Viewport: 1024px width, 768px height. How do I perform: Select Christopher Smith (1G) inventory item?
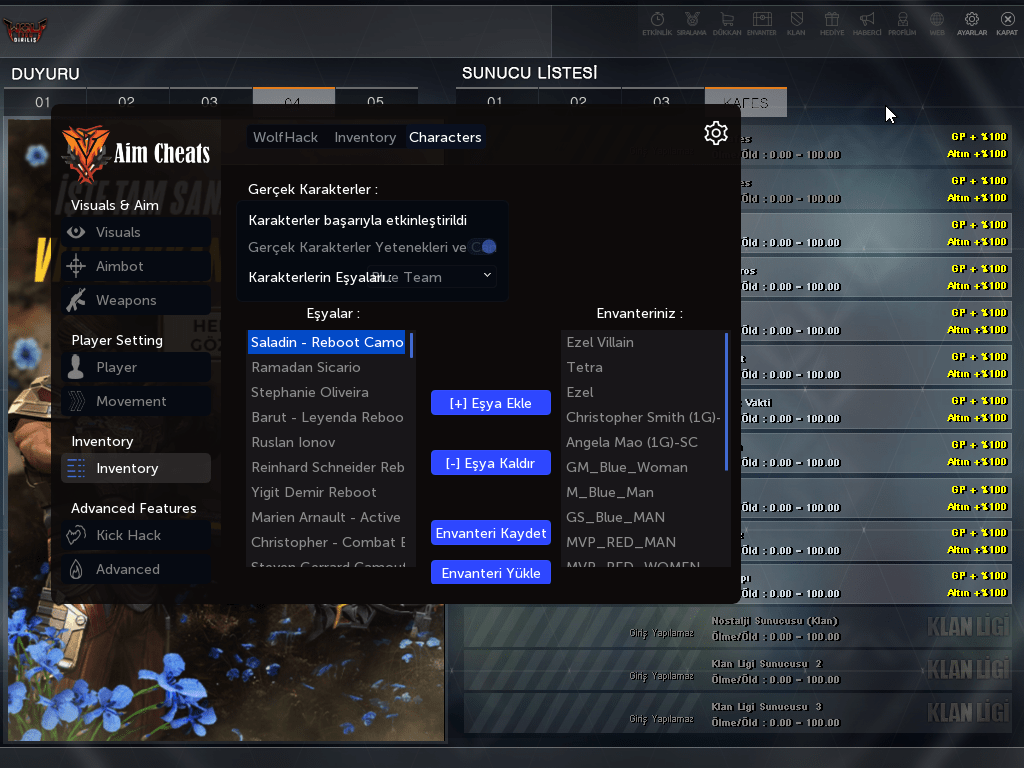pos(643,417)
